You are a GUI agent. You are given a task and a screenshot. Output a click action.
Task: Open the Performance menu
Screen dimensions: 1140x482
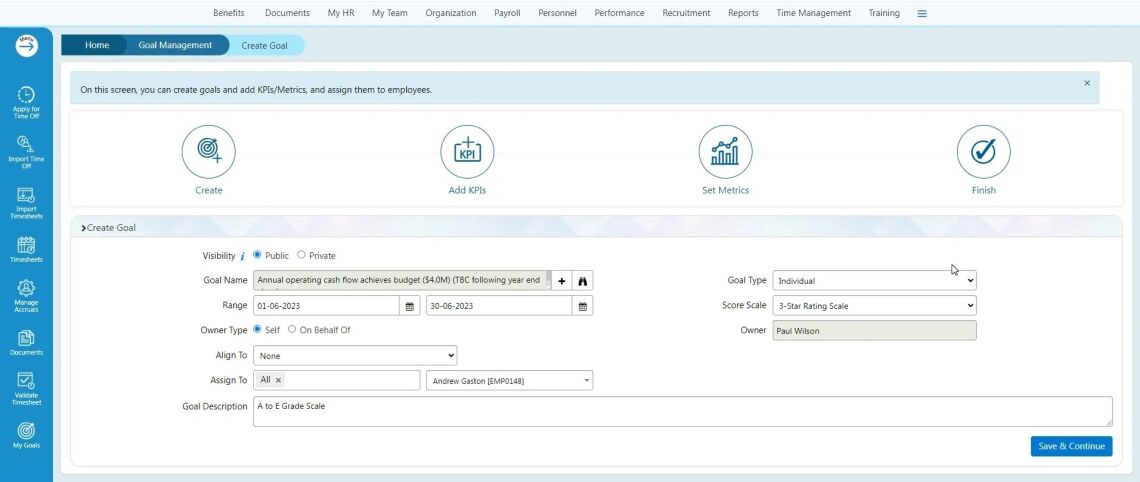(x=619, y=13)
